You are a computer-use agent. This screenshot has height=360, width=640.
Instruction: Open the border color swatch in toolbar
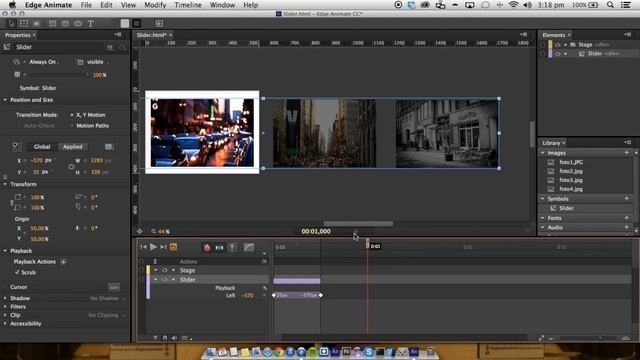pos(137,23)
